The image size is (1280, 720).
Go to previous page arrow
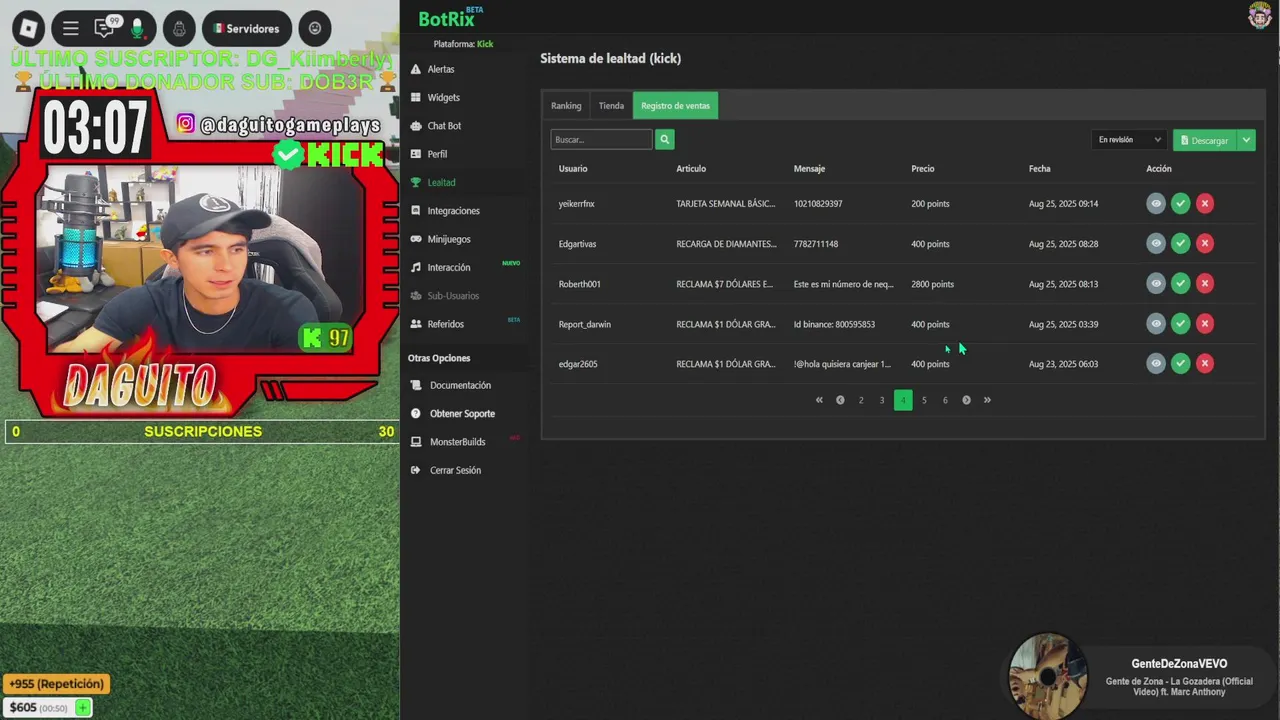840,400
